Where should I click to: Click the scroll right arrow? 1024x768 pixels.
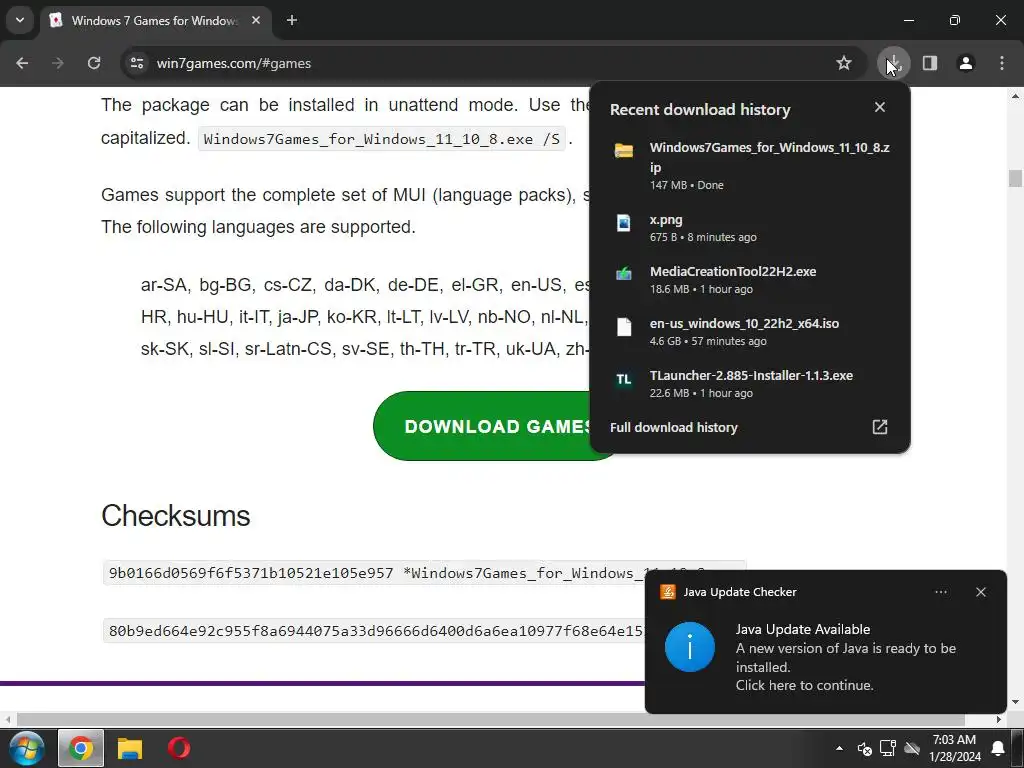click(x=999, y=720)
